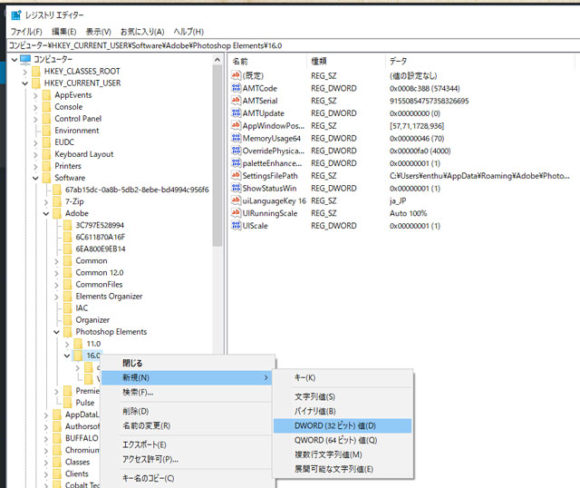Click the Keyboard Layout folder icon
580x488 pixels.
click(x=47, y=154)
